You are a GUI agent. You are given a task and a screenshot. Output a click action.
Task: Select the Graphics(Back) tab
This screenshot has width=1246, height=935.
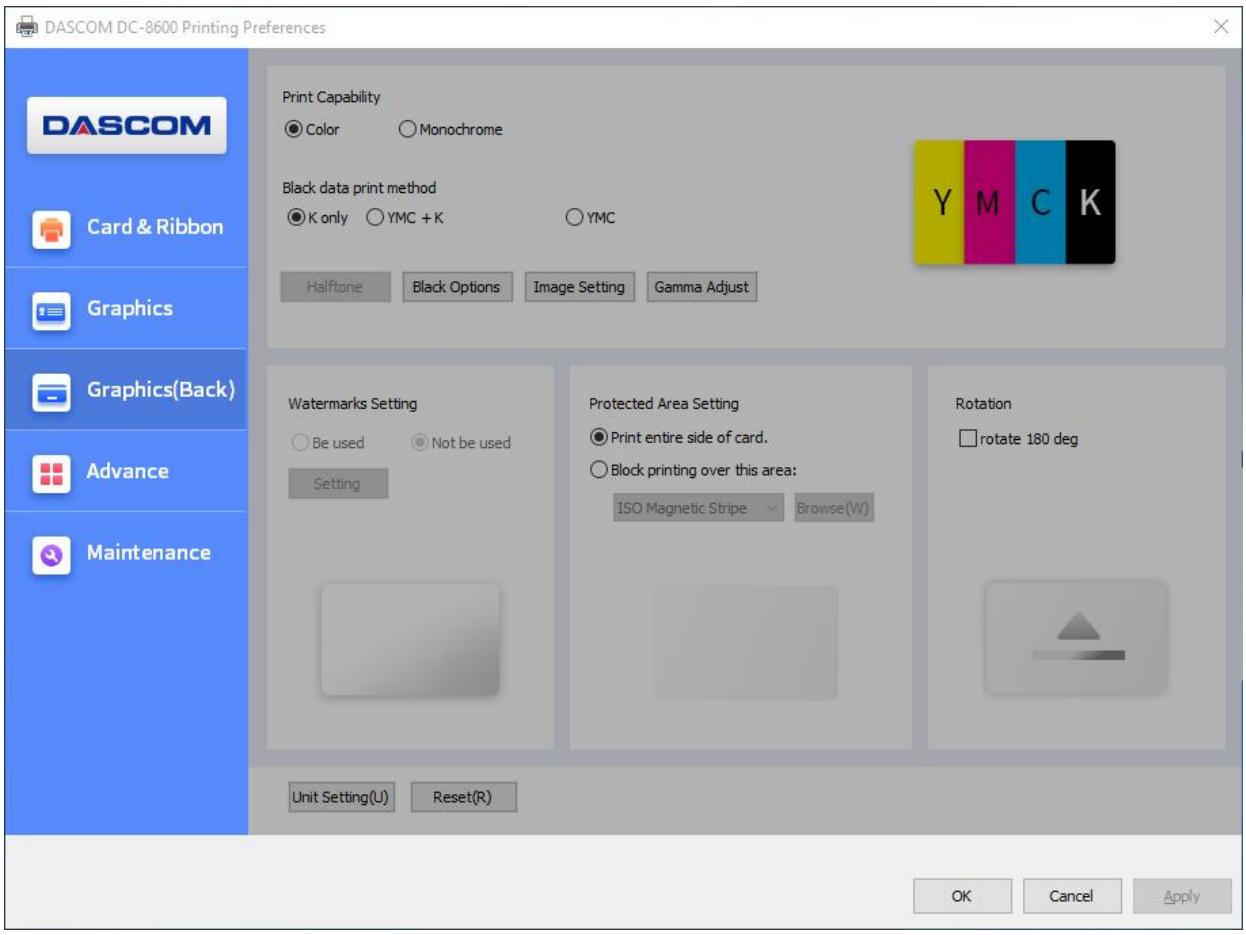click(x=126, y=390)
